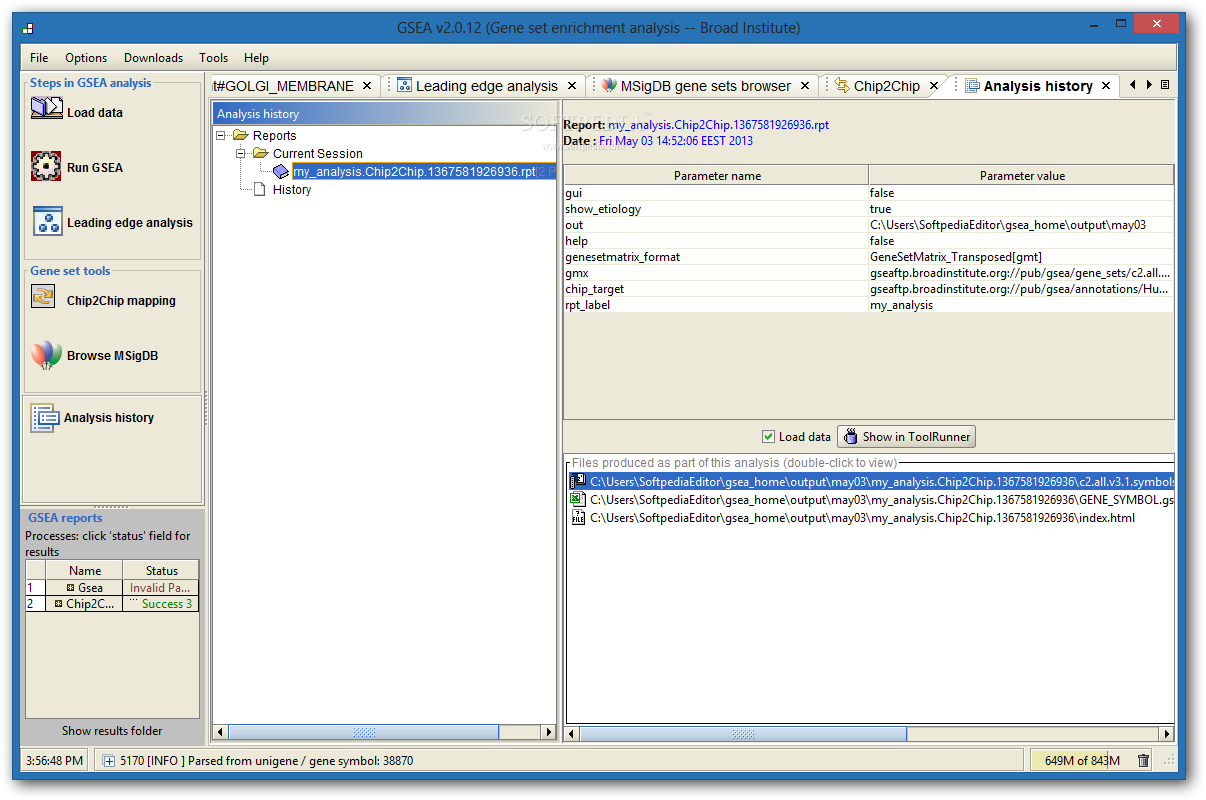The width and height of the screenshot is (1206, 800).
Task: Click the Parameter name column header
Action: [717, 175]
